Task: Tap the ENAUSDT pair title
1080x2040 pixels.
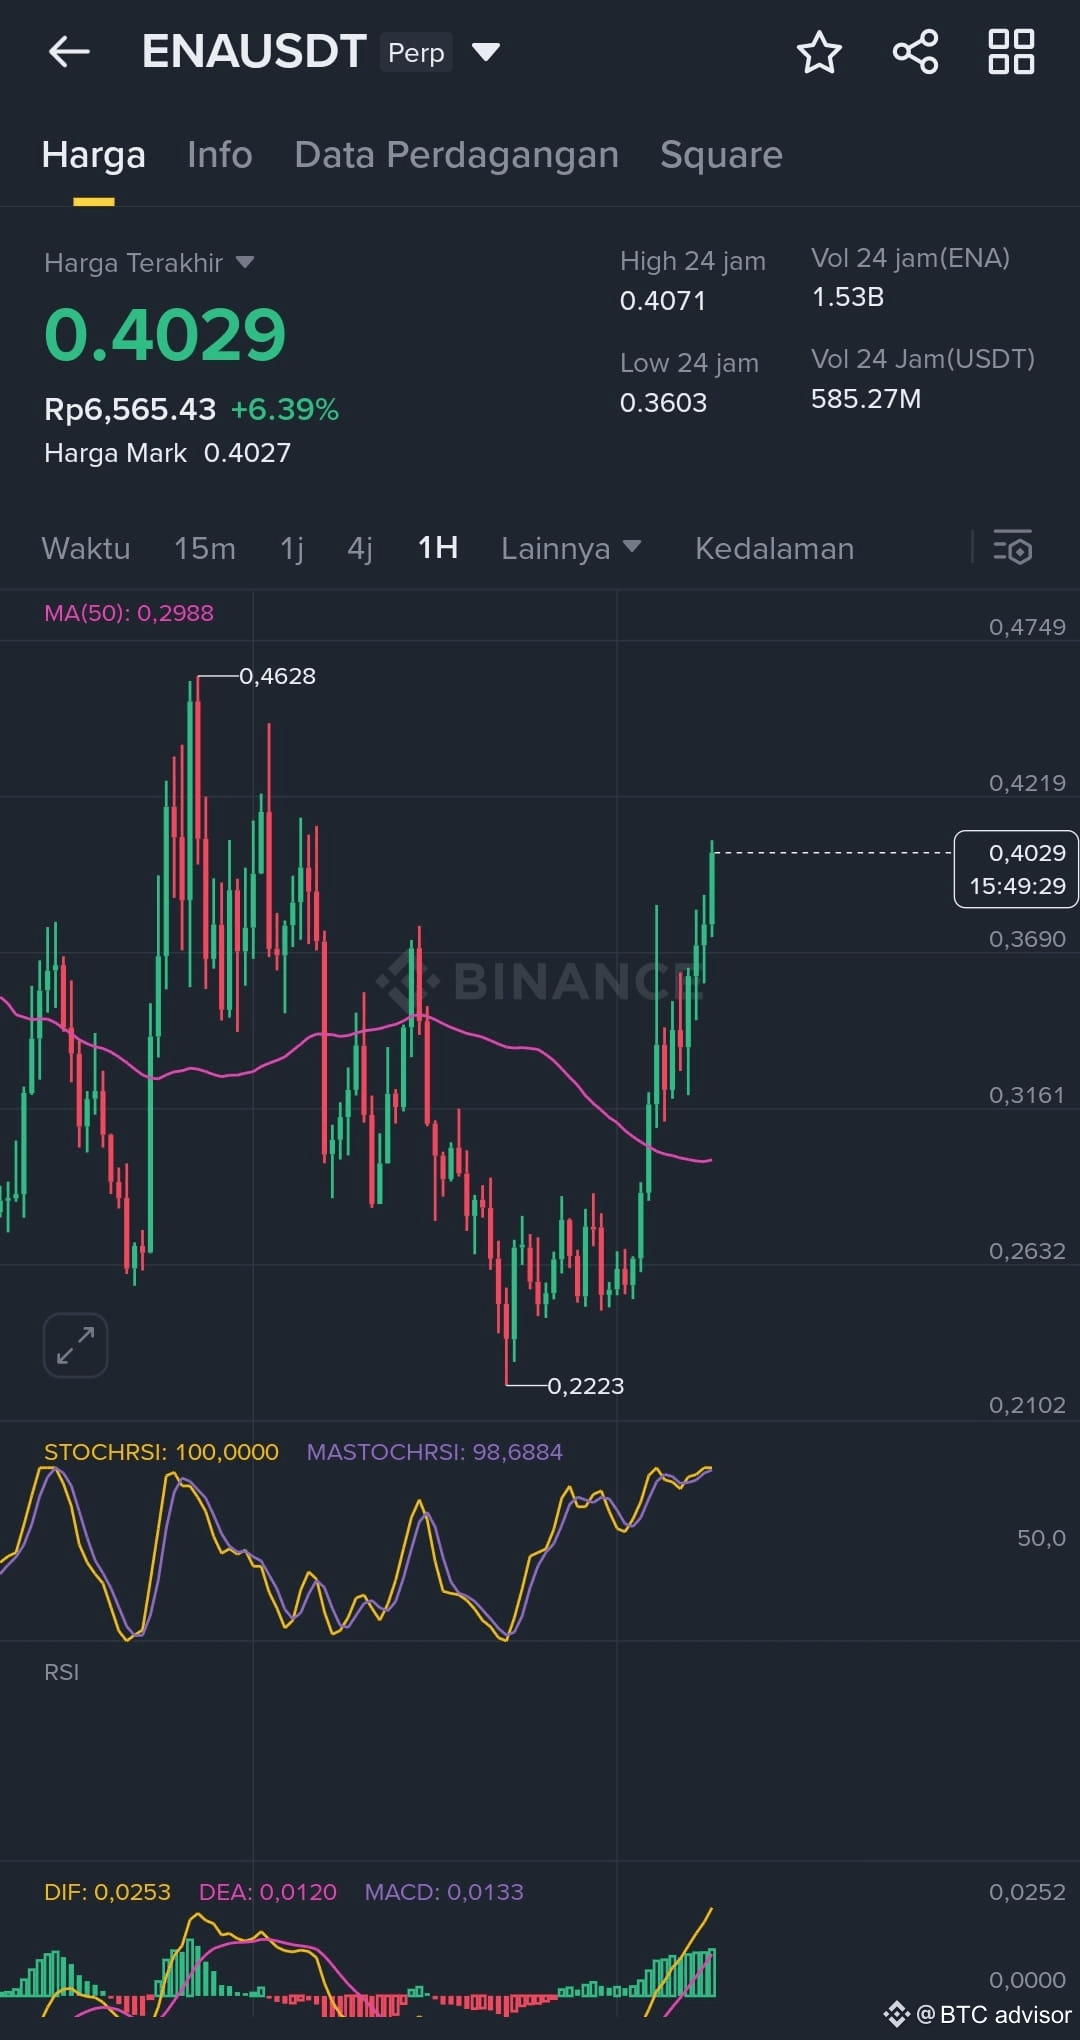Action: click(254, 52)
